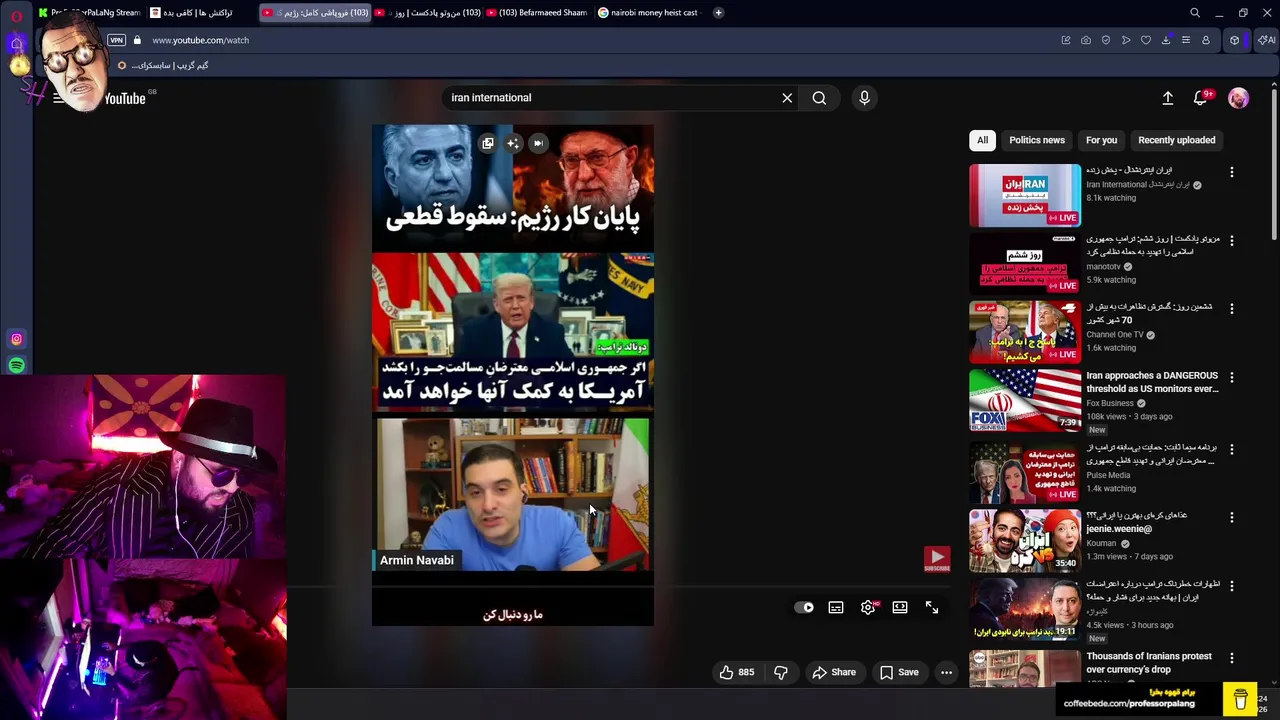The image size is (1280, 720).
Task: Open more actions three-dot menu below video
Action: coord(946,672)
